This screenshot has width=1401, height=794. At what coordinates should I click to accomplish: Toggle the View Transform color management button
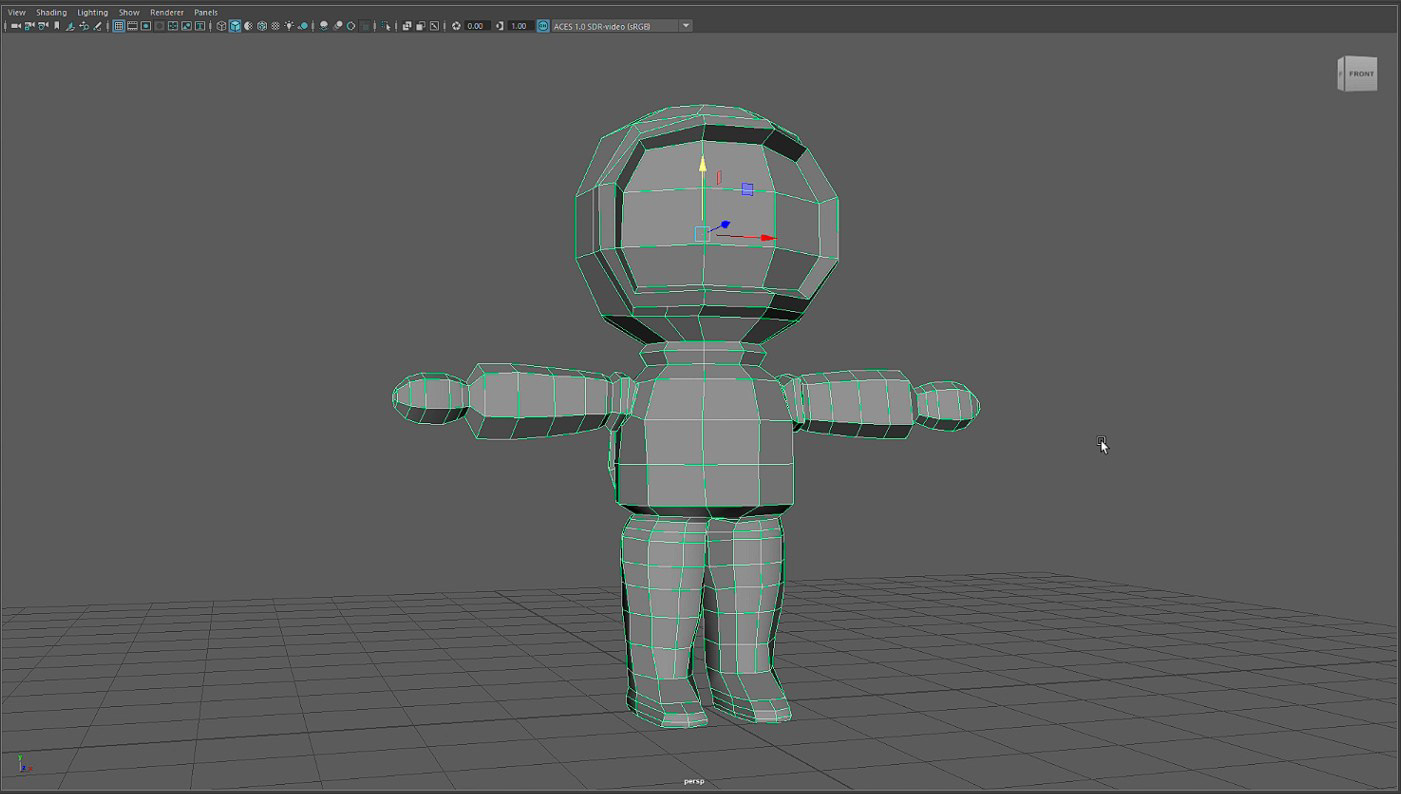click(x=543, y=26)
